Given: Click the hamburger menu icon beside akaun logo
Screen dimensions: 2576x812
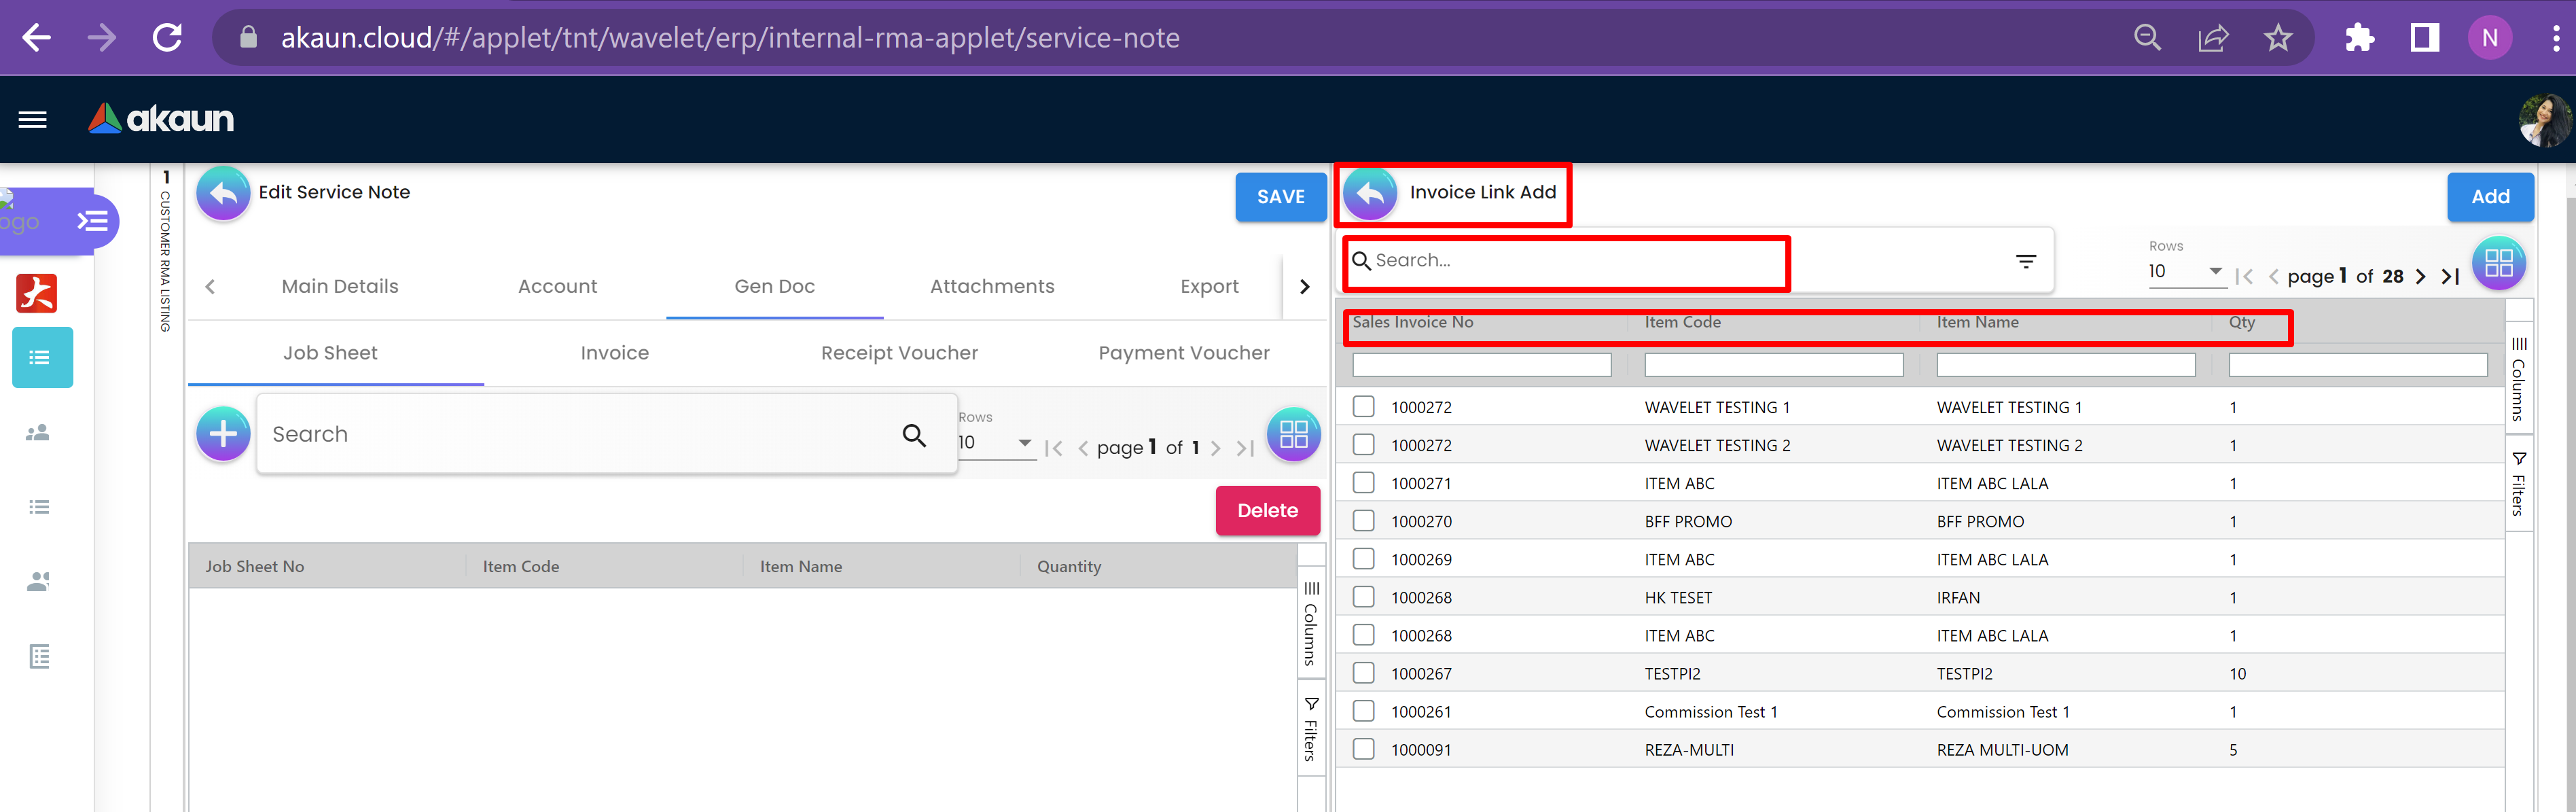Looking at the screenshot, I should (x=32, y=120).
